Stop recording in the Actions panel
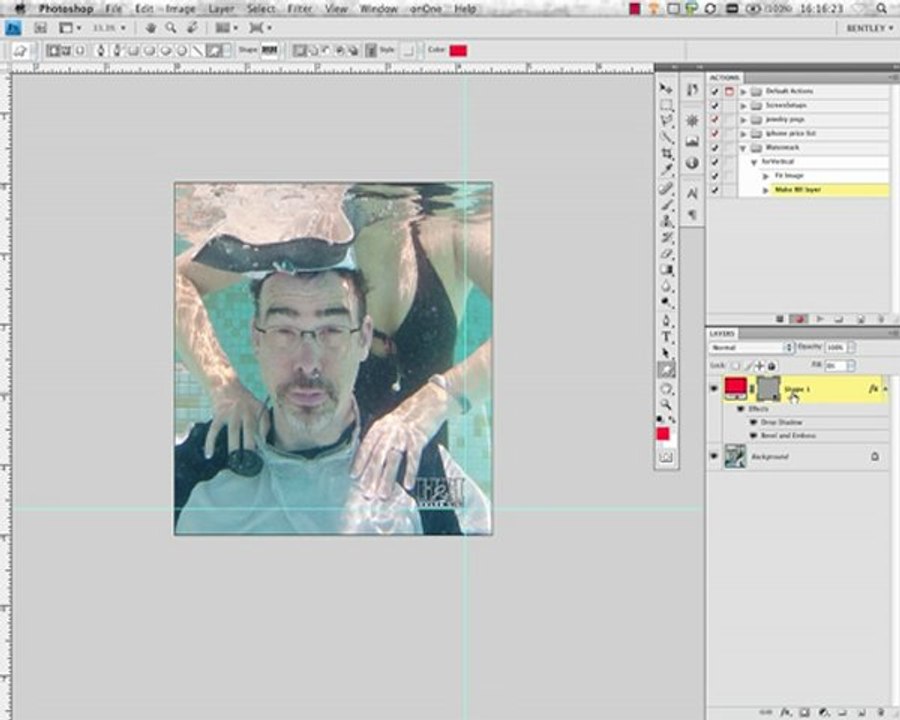The image size is (900, 720). pos(779,319)
